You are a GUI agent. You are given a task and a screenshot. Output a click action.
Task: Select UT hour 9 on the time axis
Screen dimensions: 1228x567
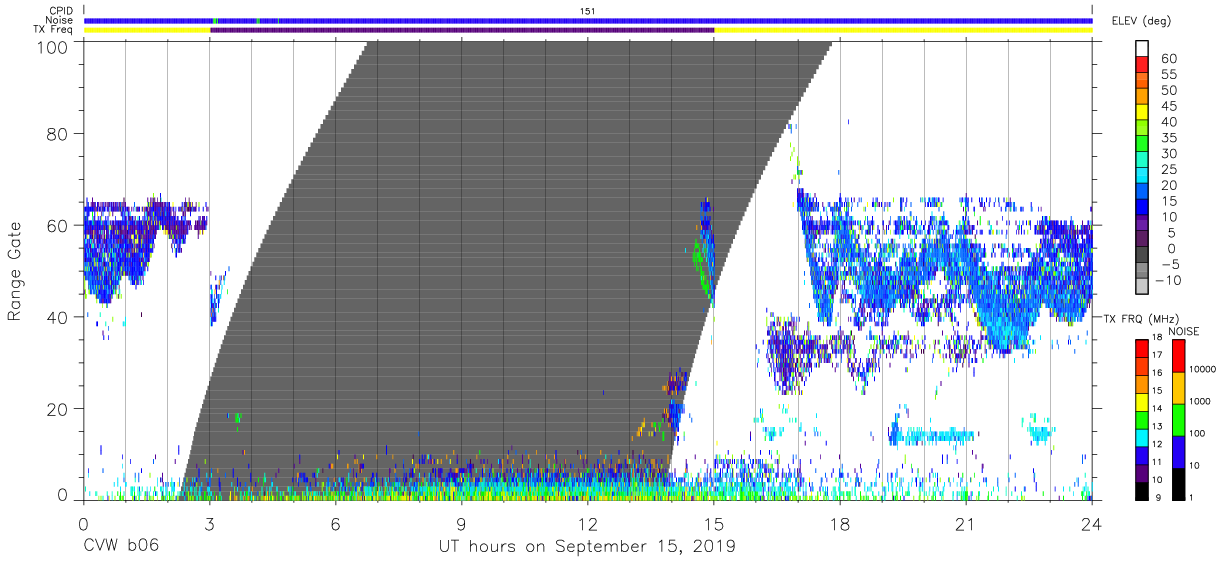[x=461, y=524]
